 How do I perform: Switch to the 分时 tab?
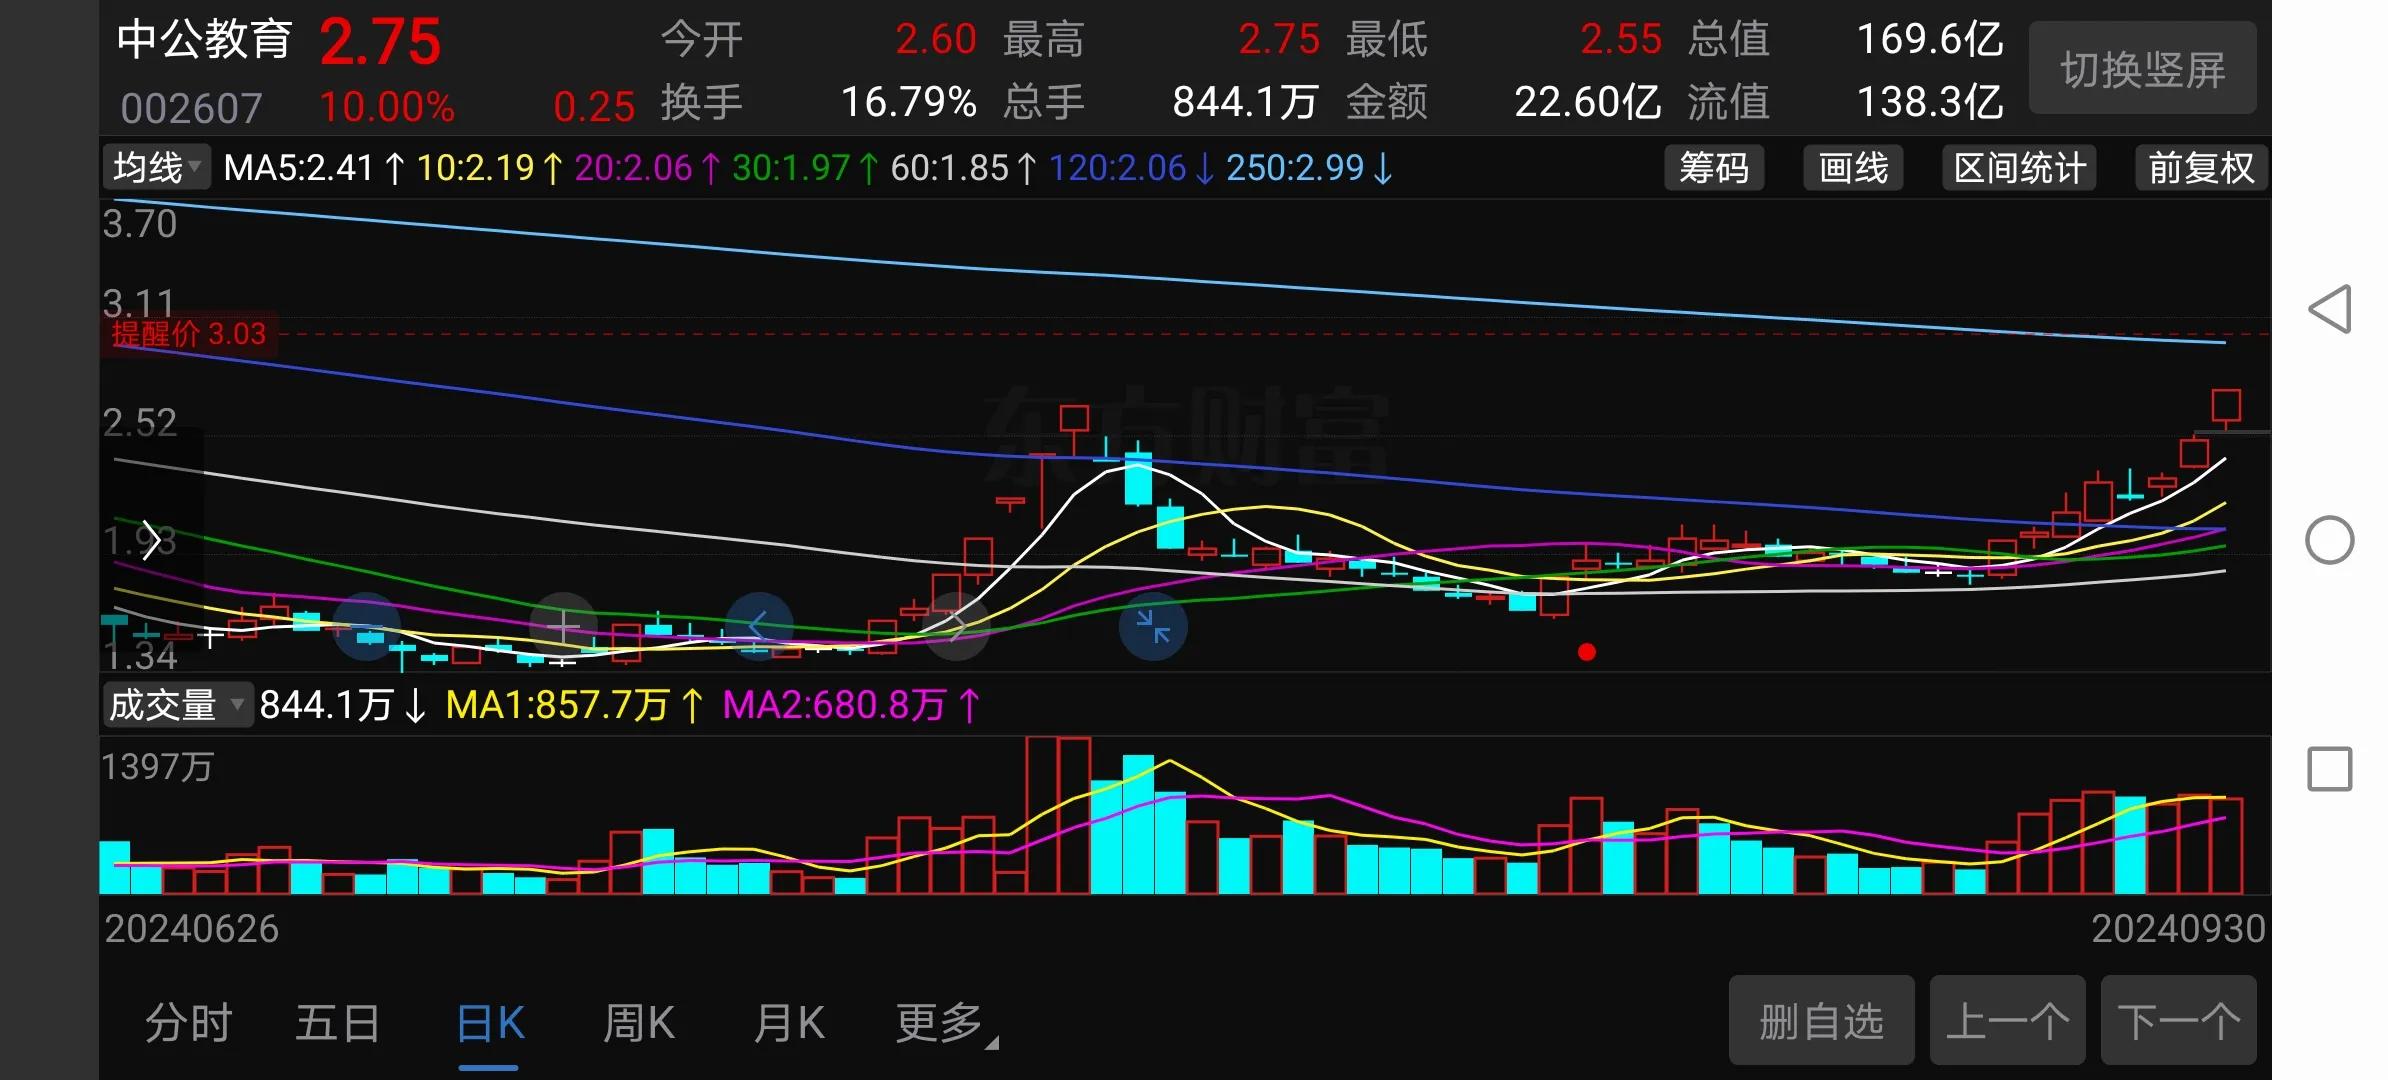click(x=188, y=1023)
